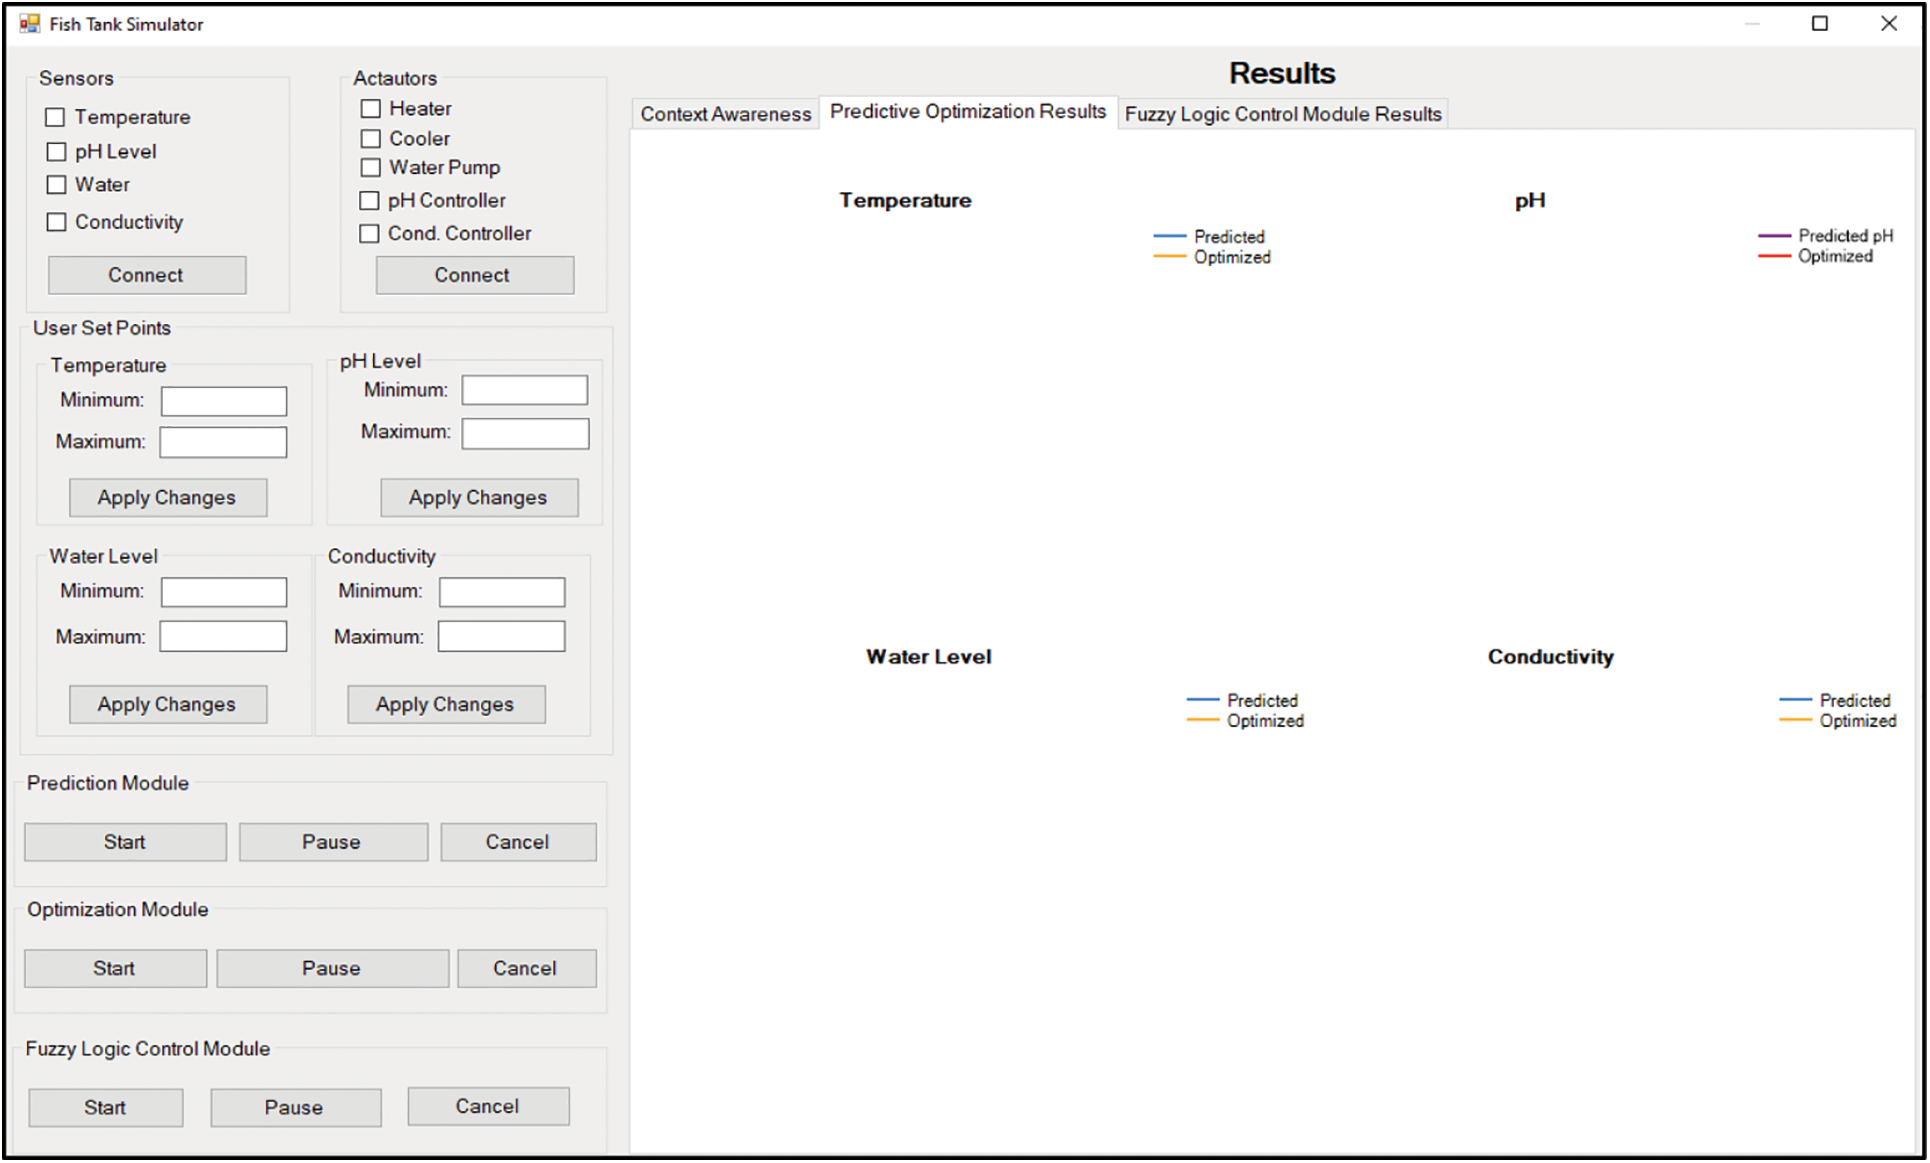Image resolution: width=1930 pixels, height=1163 pixels.
Task: Check the Cond. Controller actuator
Action: click(370, 233)
